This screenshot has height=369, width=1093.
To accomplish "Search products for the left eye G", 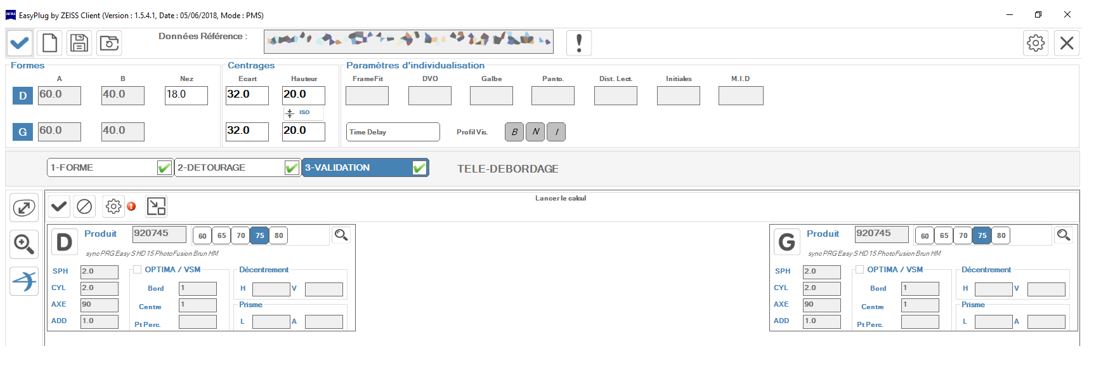I will coord(1063,235).
